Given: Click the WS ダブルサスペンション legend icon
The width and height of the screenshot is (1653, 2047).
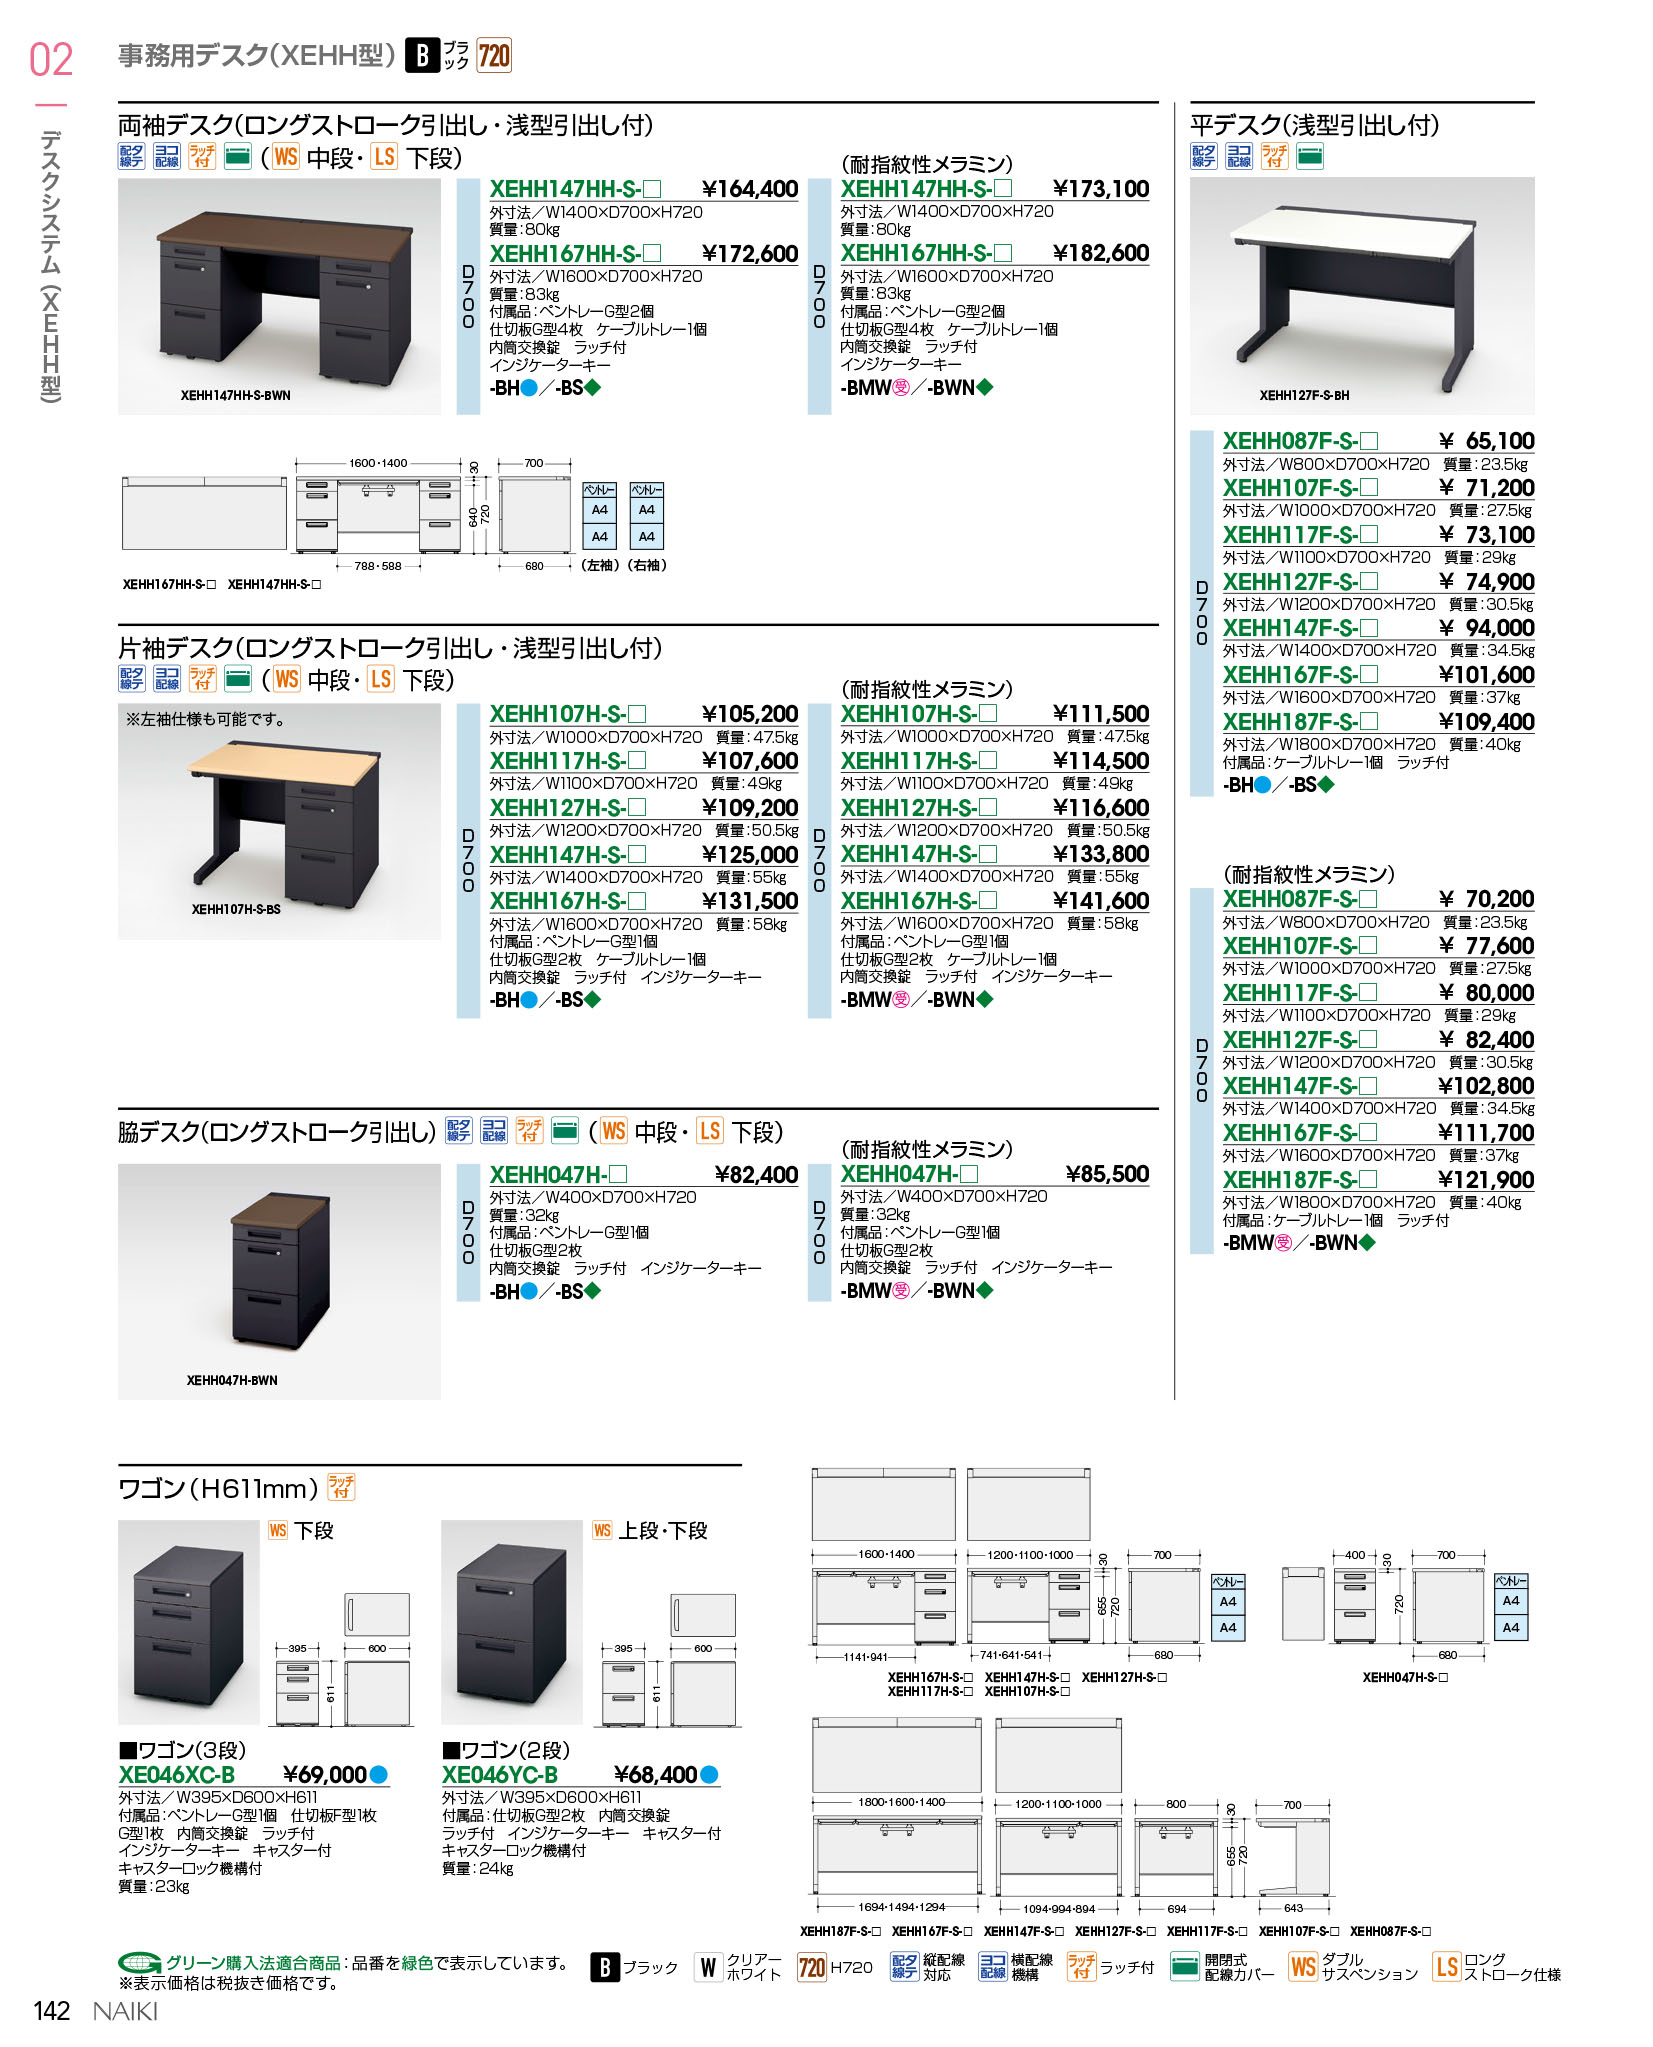Looking at the screenshot, I should (1302, 1967).
